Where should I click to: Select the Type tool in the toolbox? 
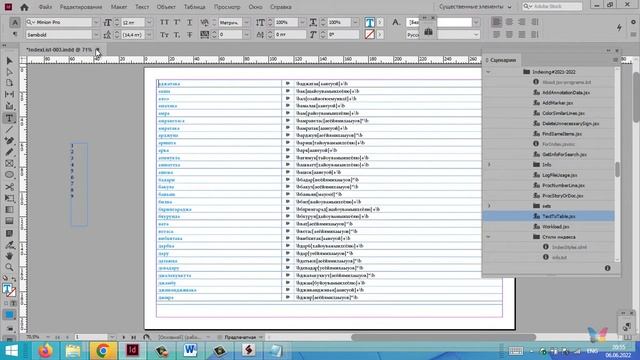click(9, 118)
